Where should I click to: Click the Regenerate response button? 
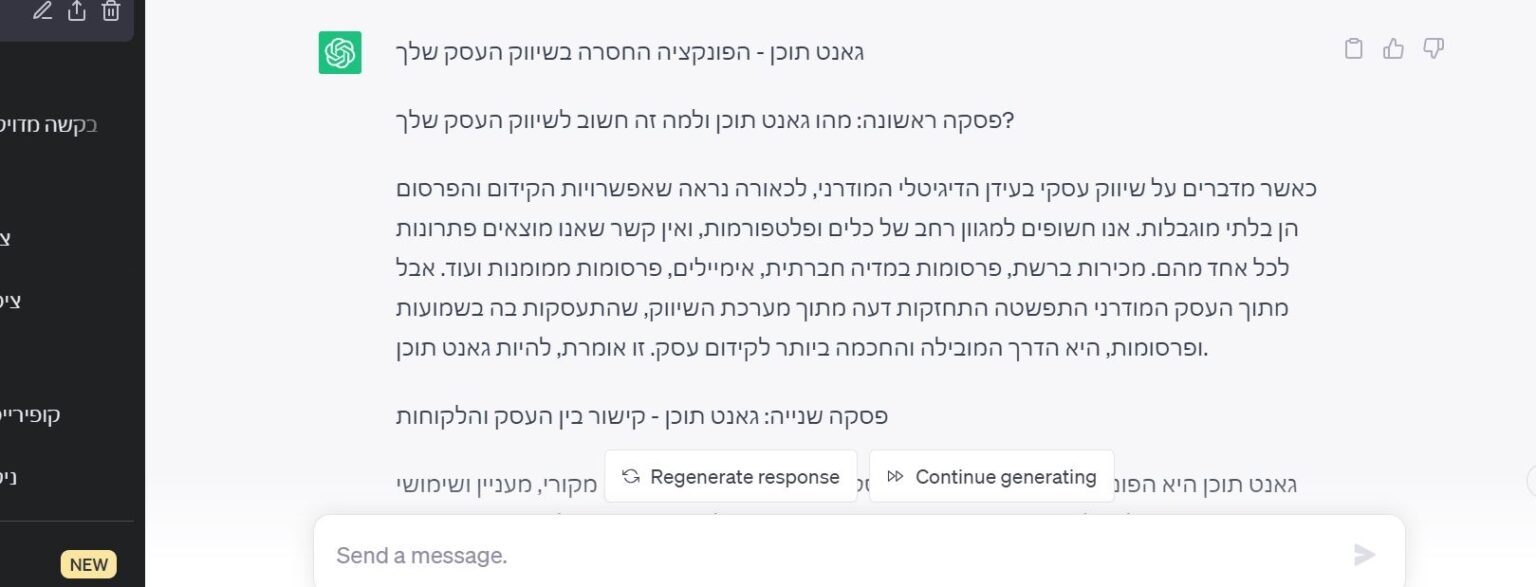[x=731, y=477]
